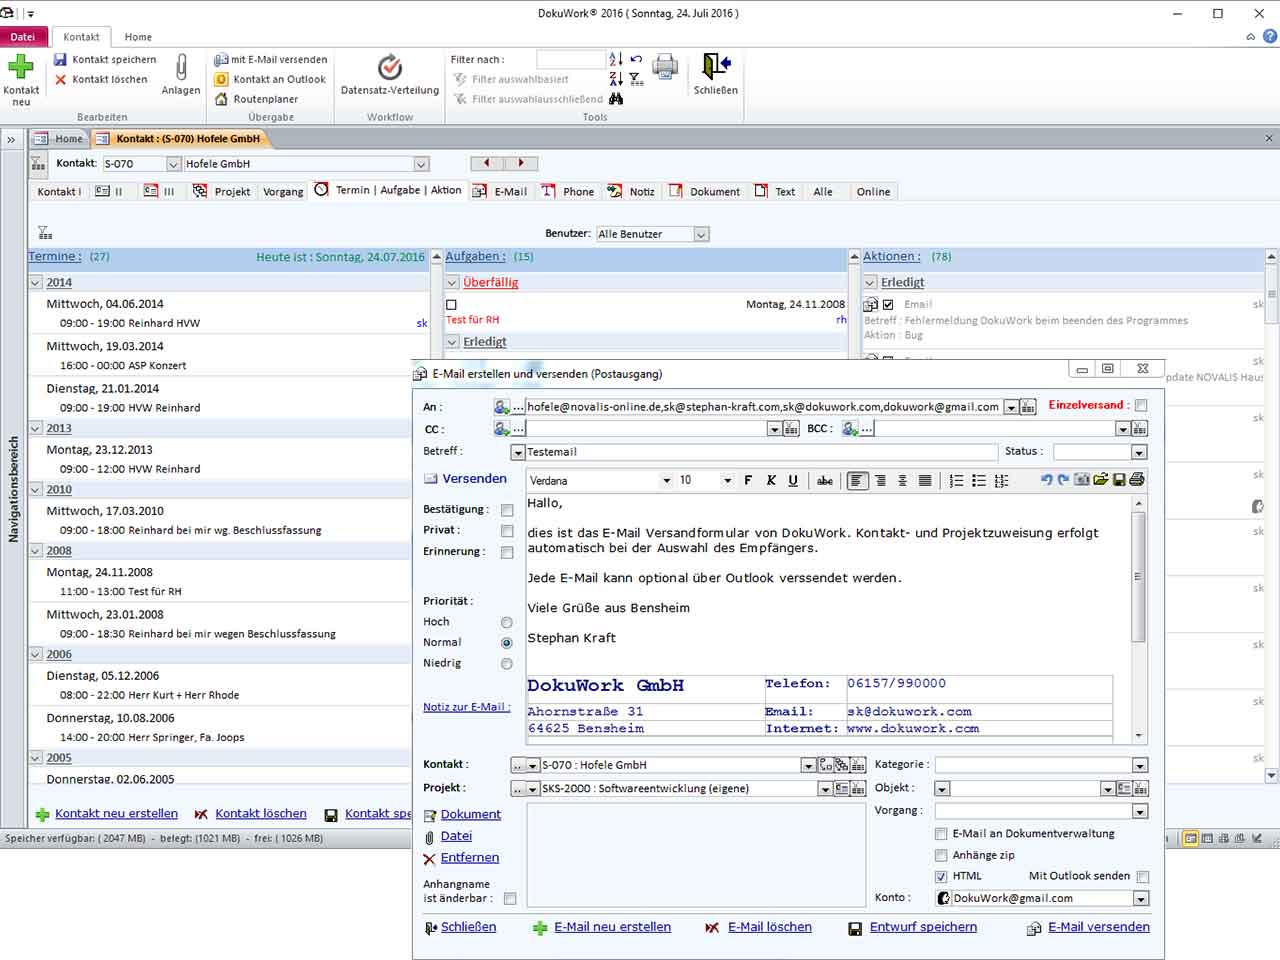Collapse the Überfällig tasks group

[452, 283]
